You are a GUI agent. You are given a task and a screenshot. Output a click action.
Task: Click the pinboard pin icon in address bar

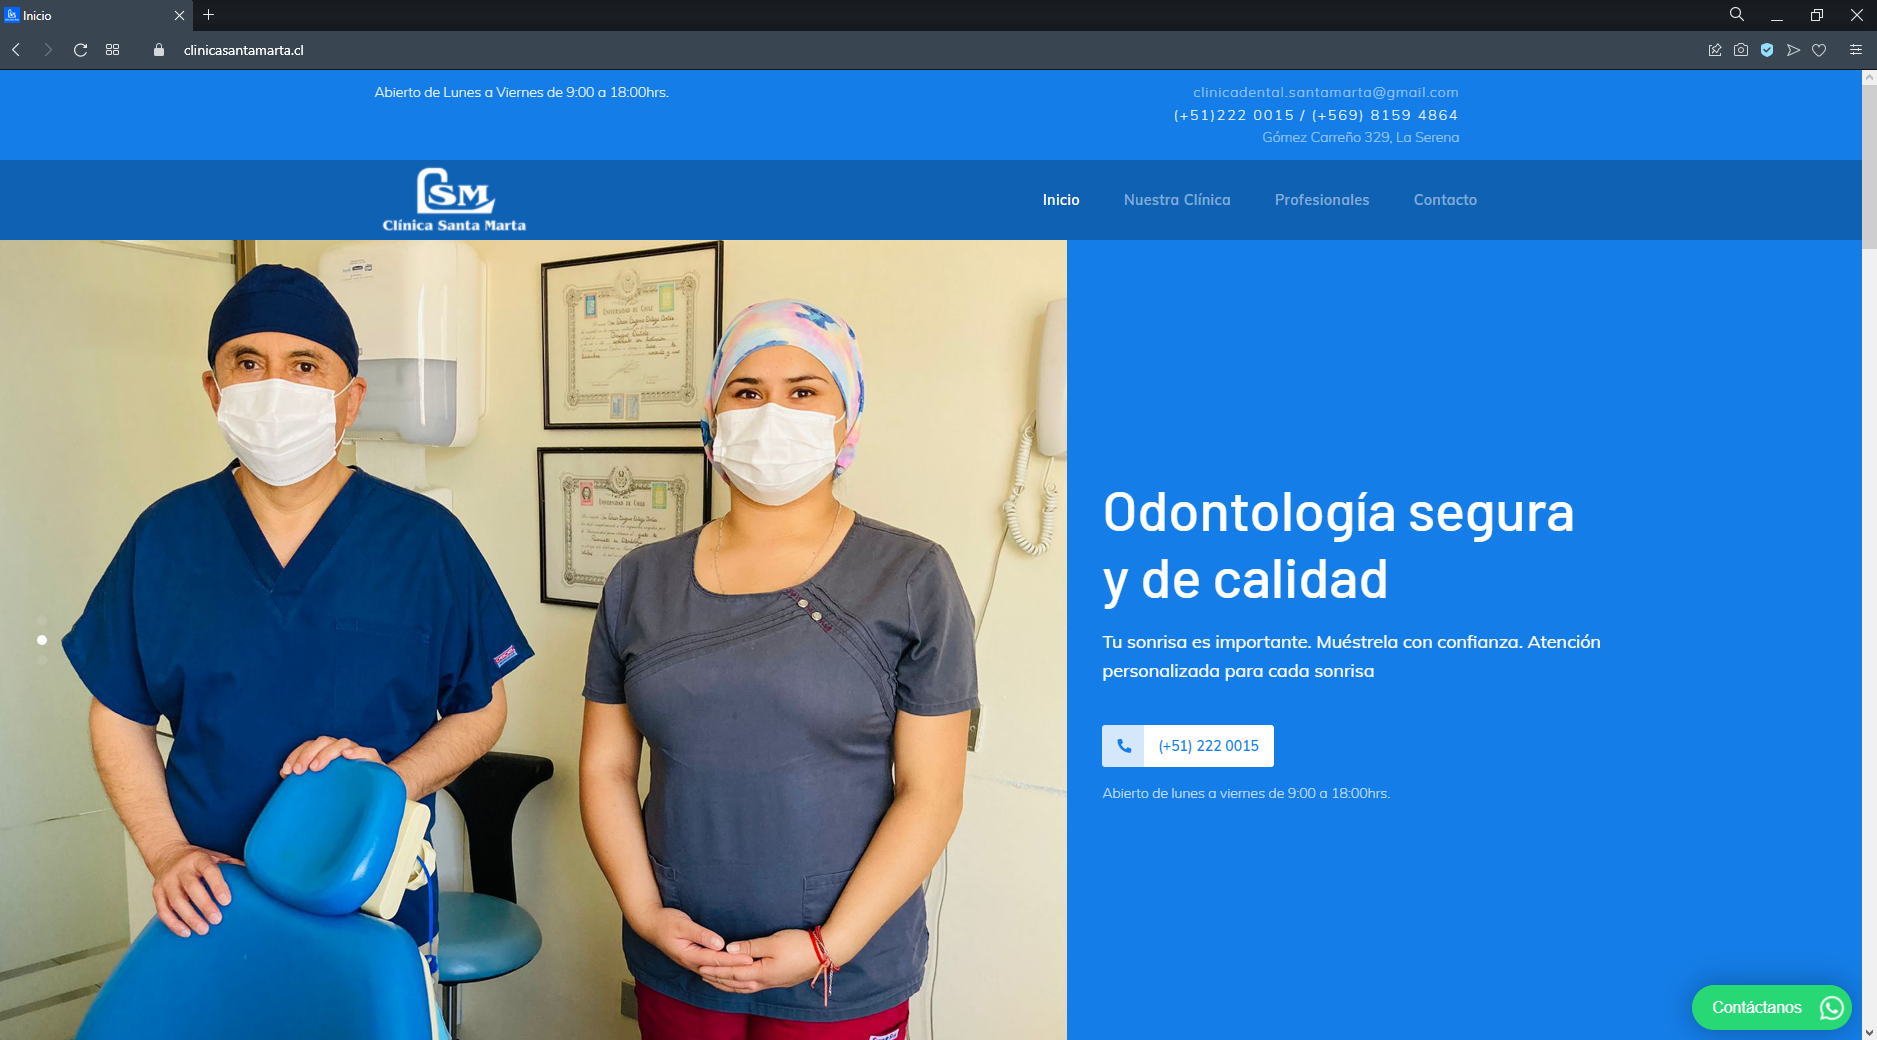click(1715, 50)
